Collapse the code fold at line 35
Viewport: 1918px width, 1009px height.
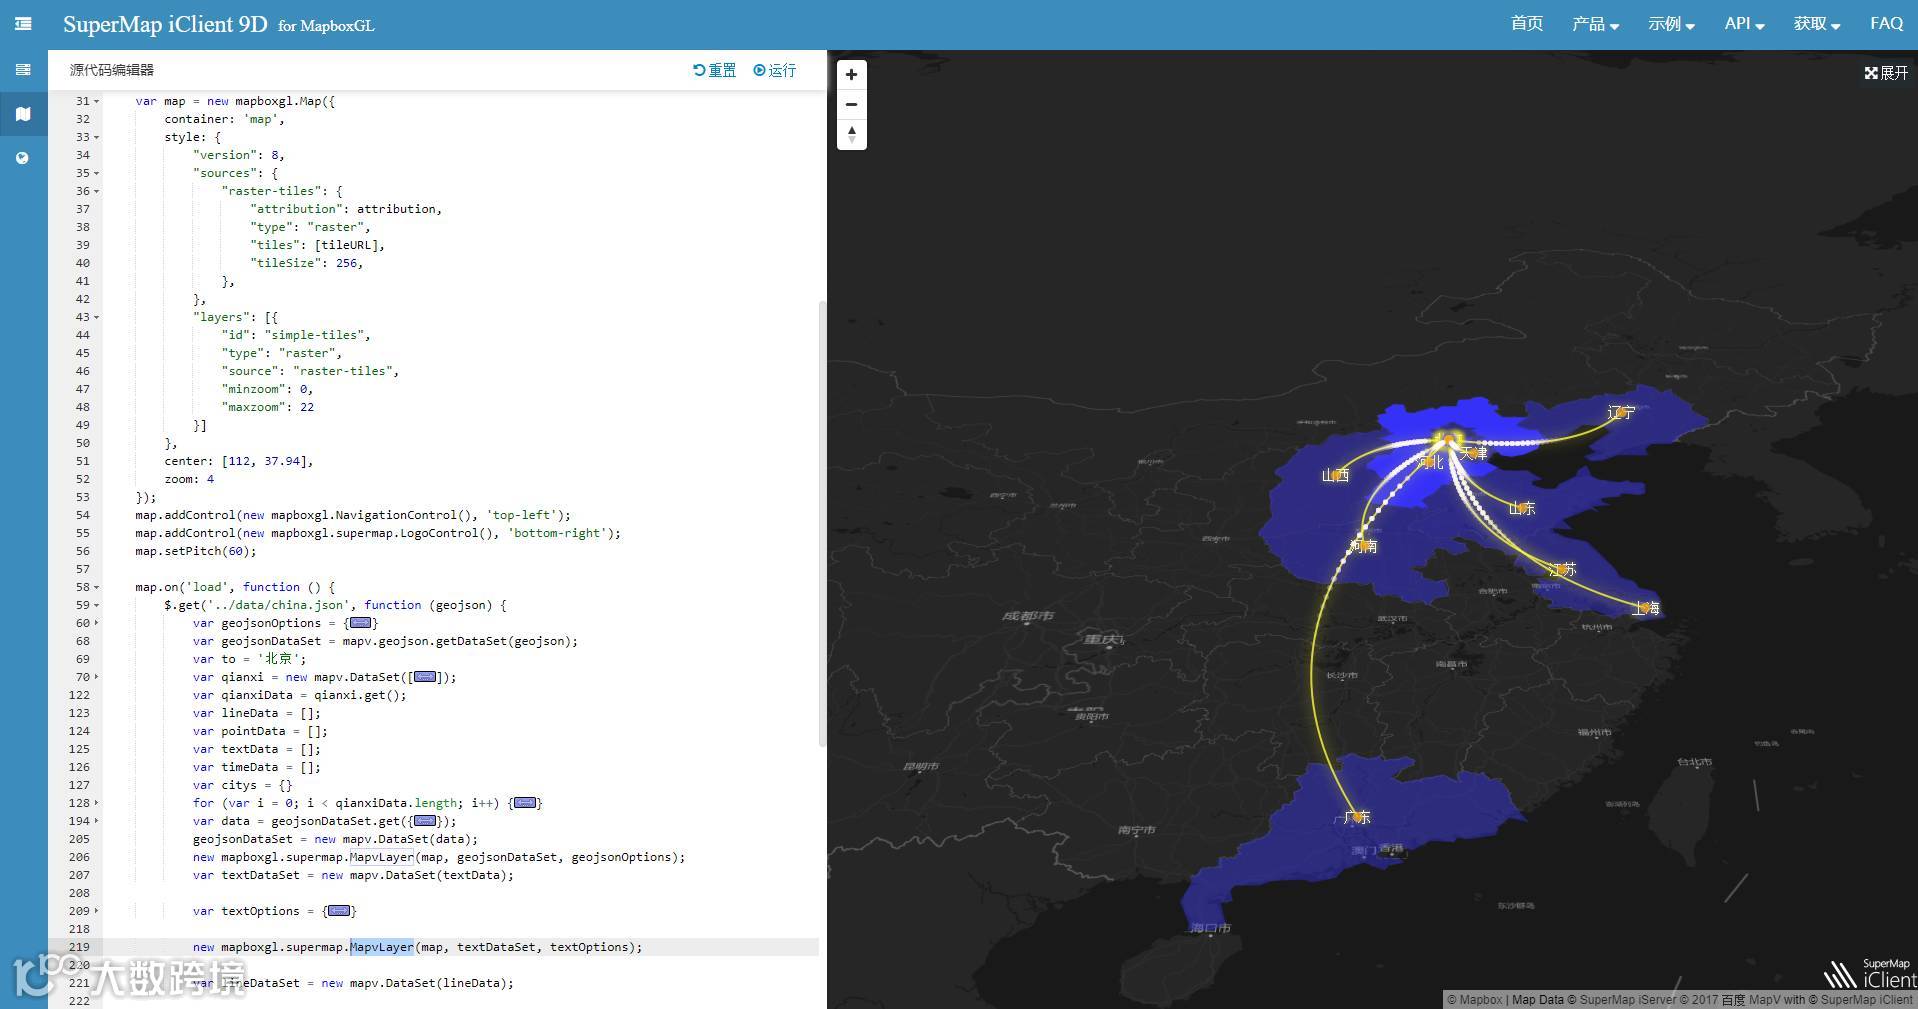[x=97, y=173]
